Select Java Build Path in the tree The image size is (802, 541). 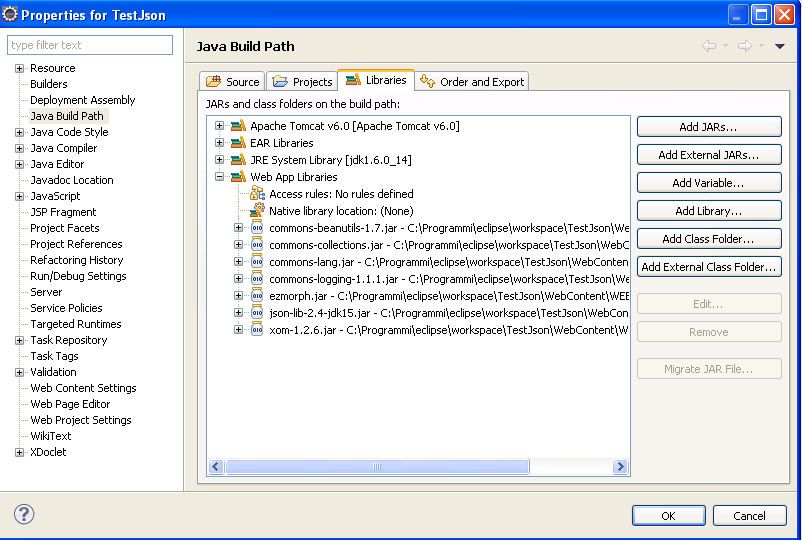(x=67, y=116)
